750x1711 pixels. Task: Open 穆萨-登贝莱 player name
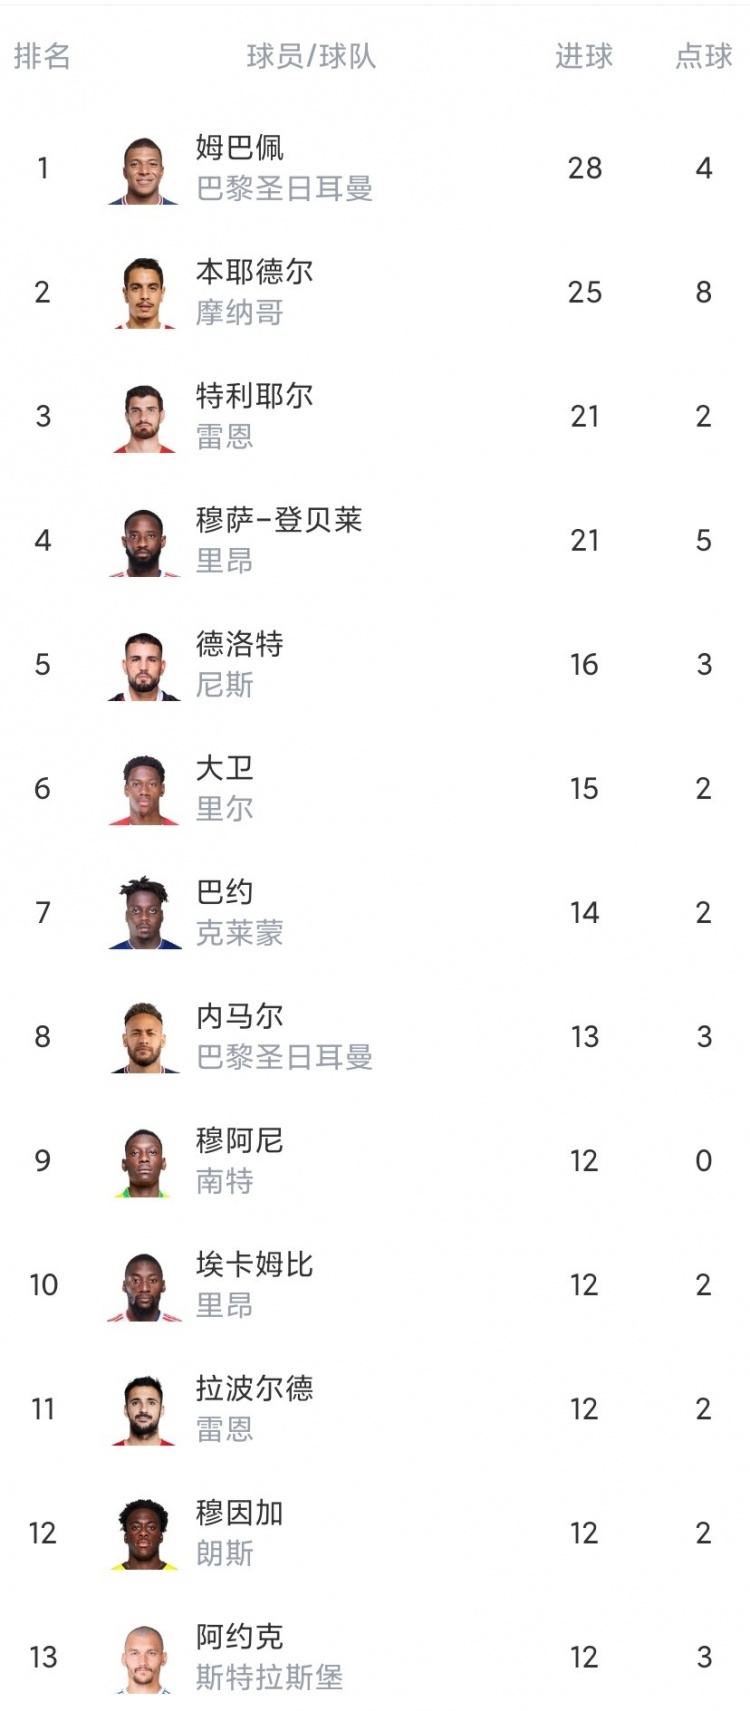coord(279,519)
